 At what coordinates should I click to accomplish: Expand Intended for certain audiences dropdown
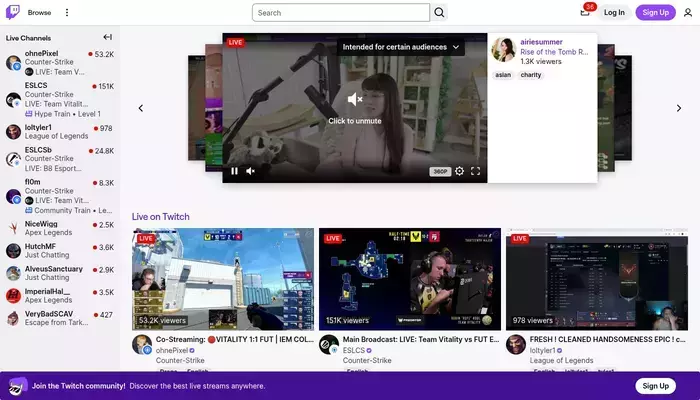(x=400, y=47)
